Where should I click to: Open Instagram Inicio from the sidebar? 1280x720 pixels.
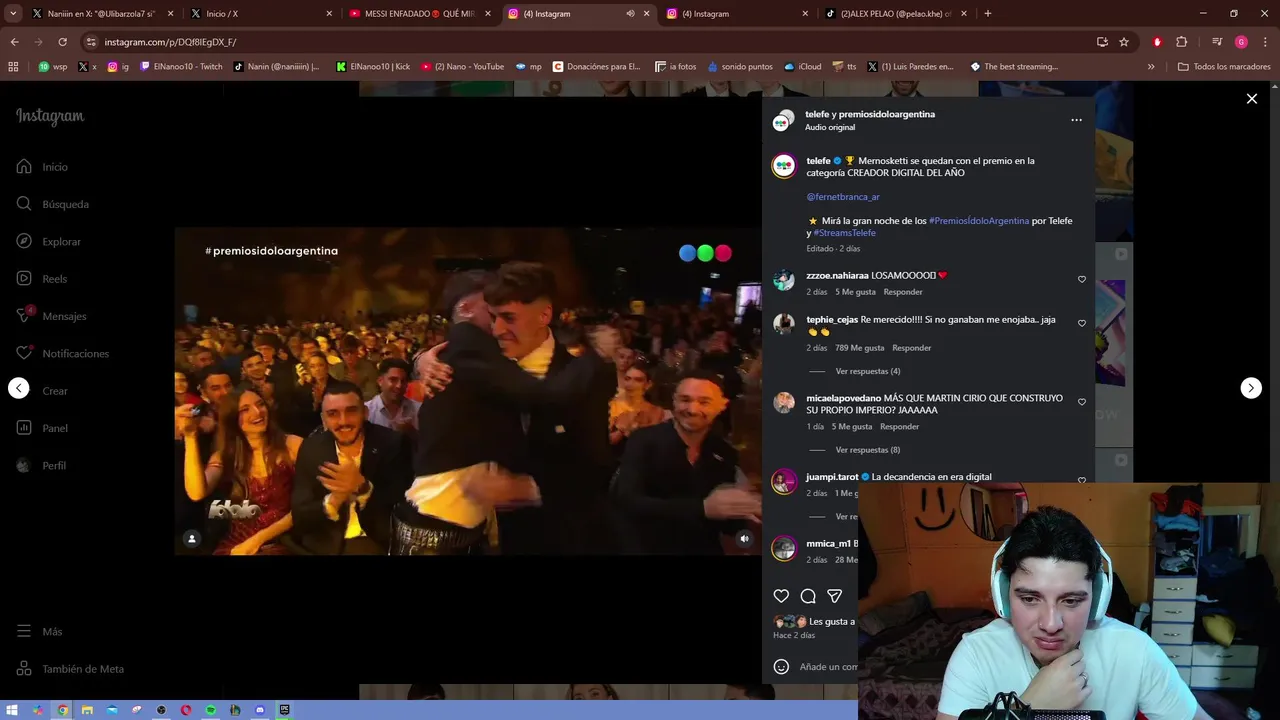pos(42,167)
